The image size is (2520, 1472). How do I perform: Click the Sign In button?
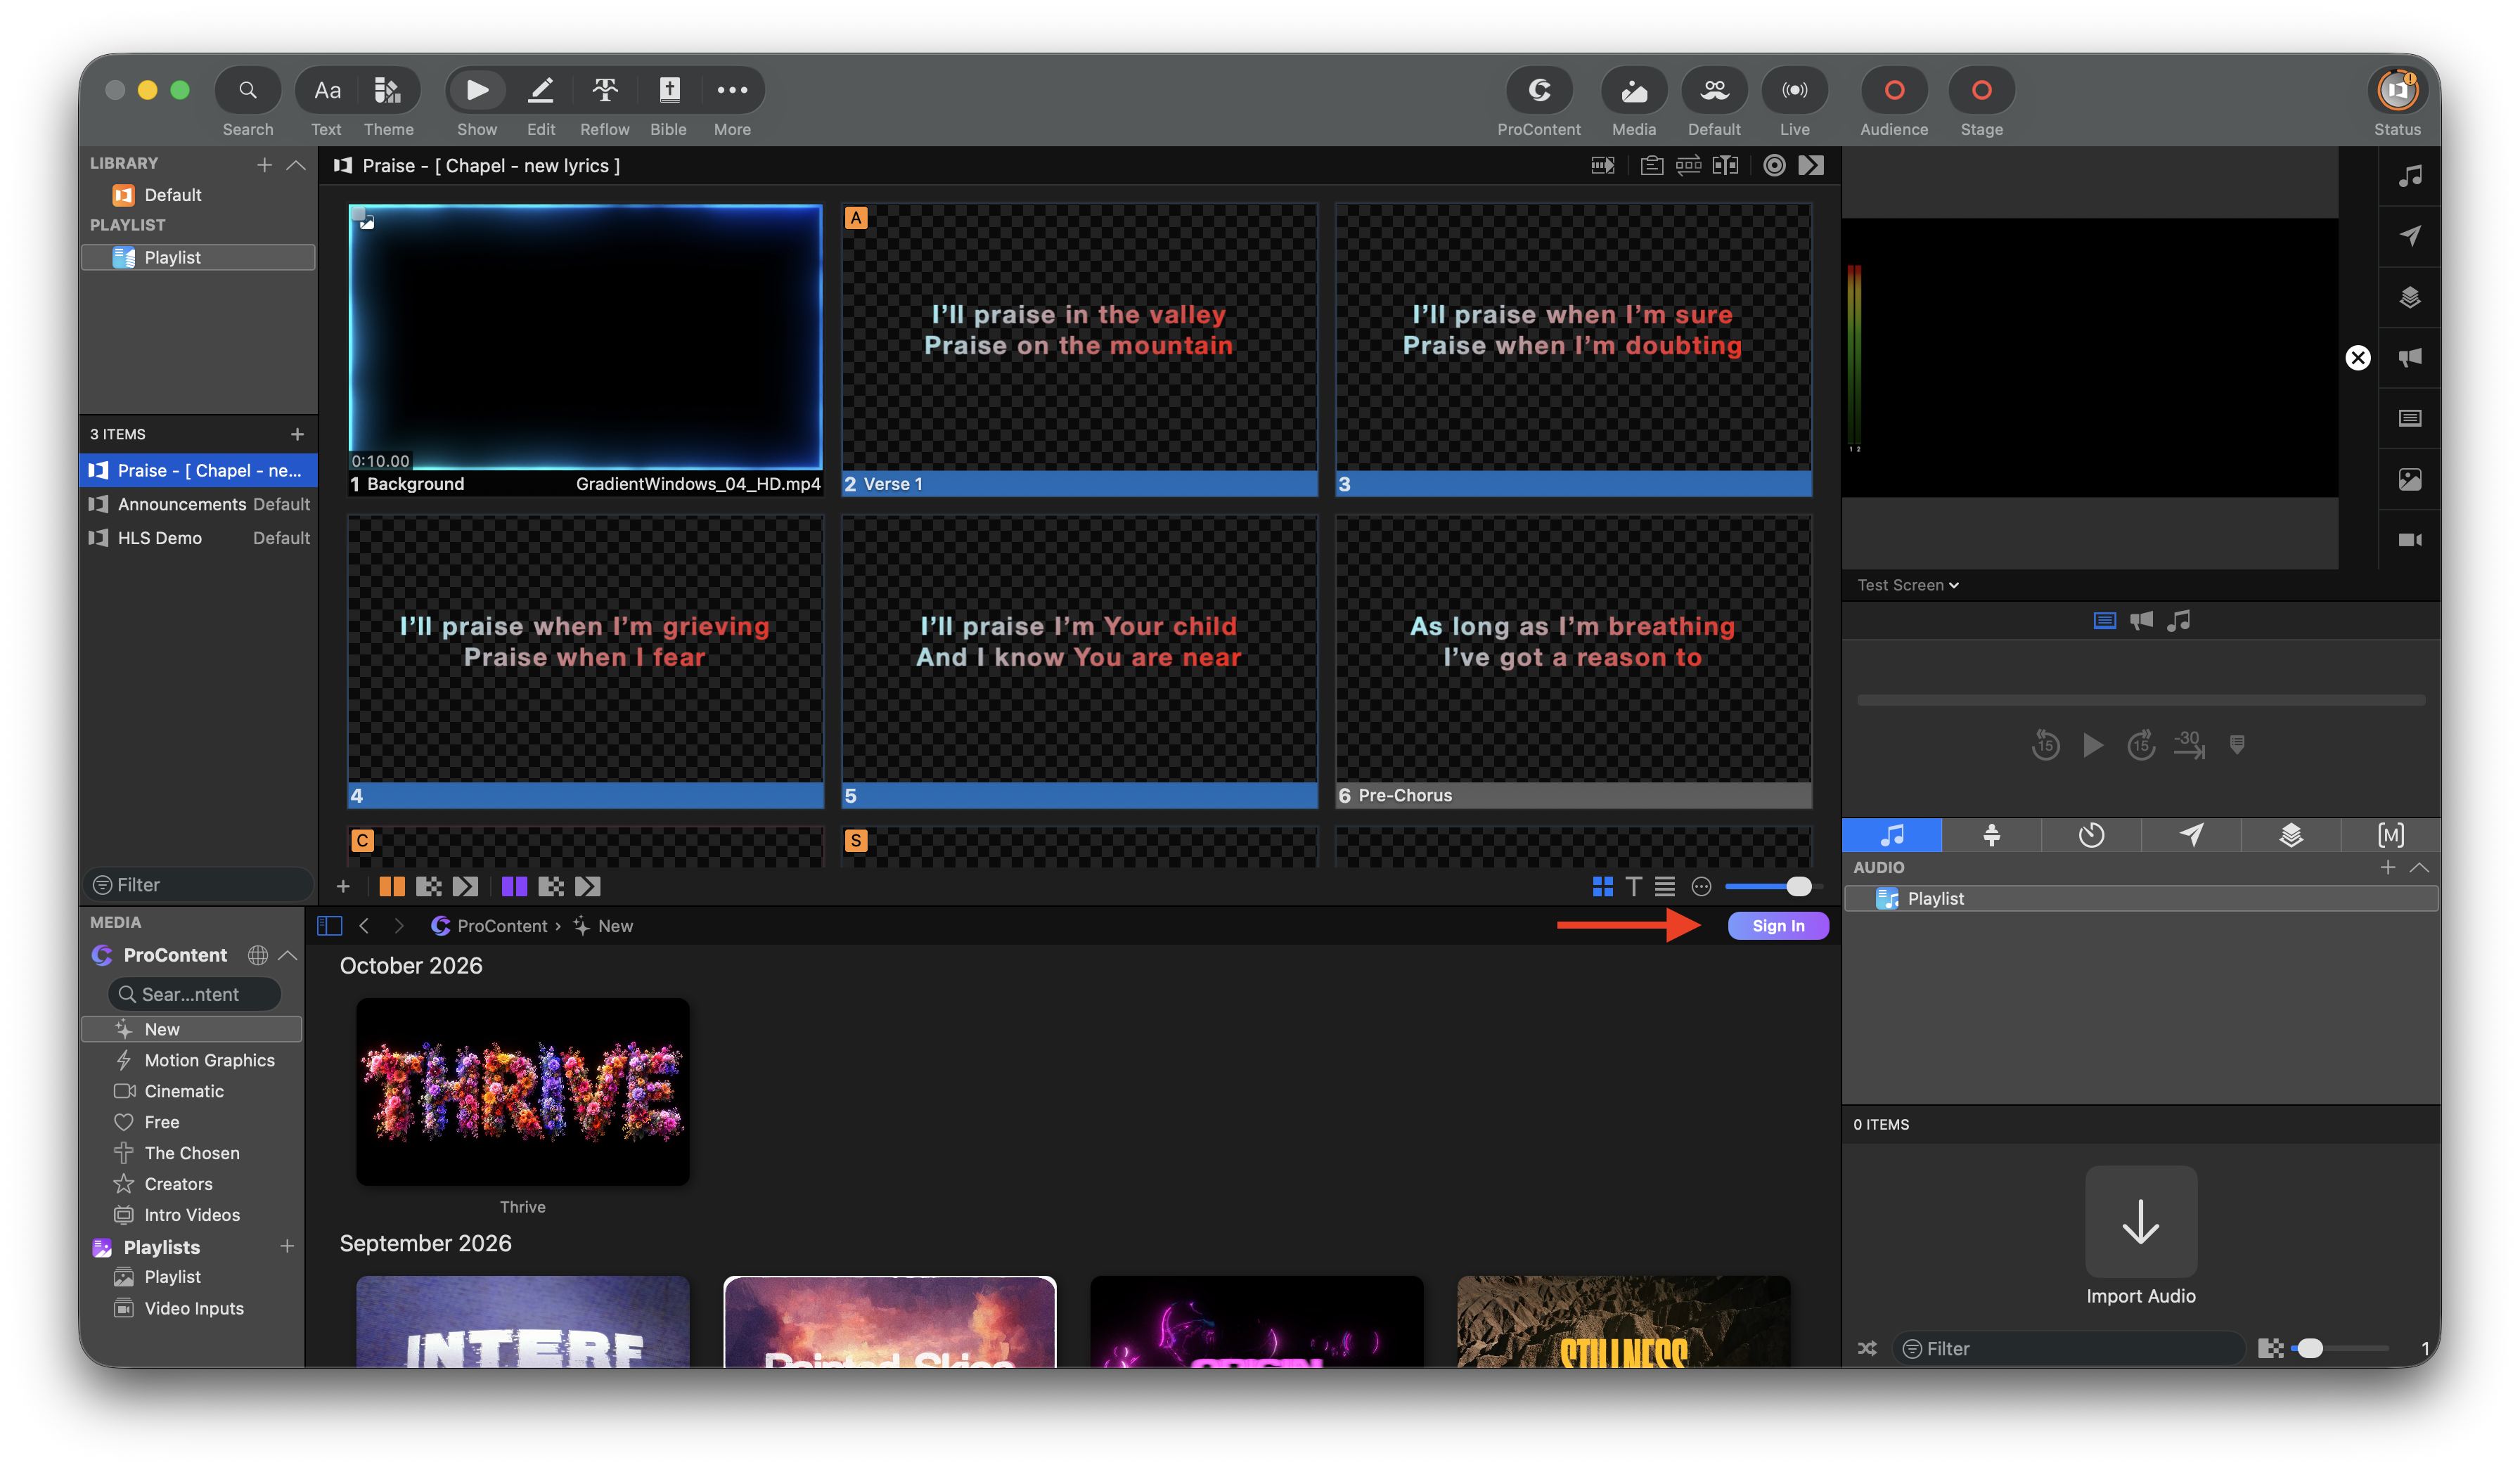coord(1778,926)
